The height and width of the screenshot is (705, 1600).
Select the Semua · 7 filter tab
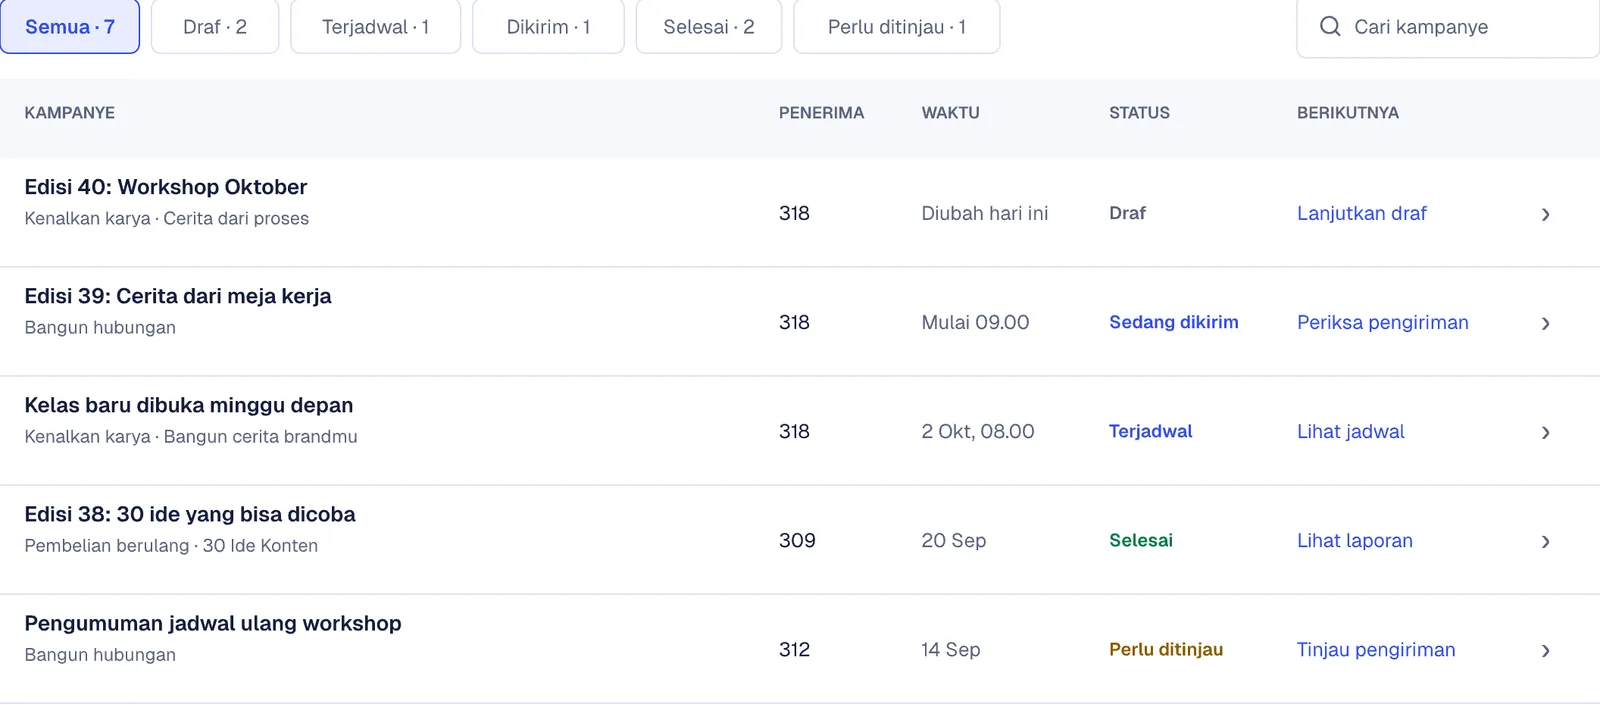(x=70, y=27)
